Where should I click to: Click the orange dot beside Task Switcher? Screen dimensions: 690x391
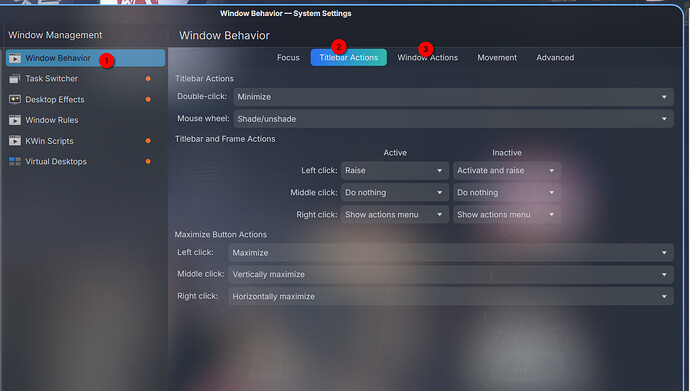[x=148, y=79]
